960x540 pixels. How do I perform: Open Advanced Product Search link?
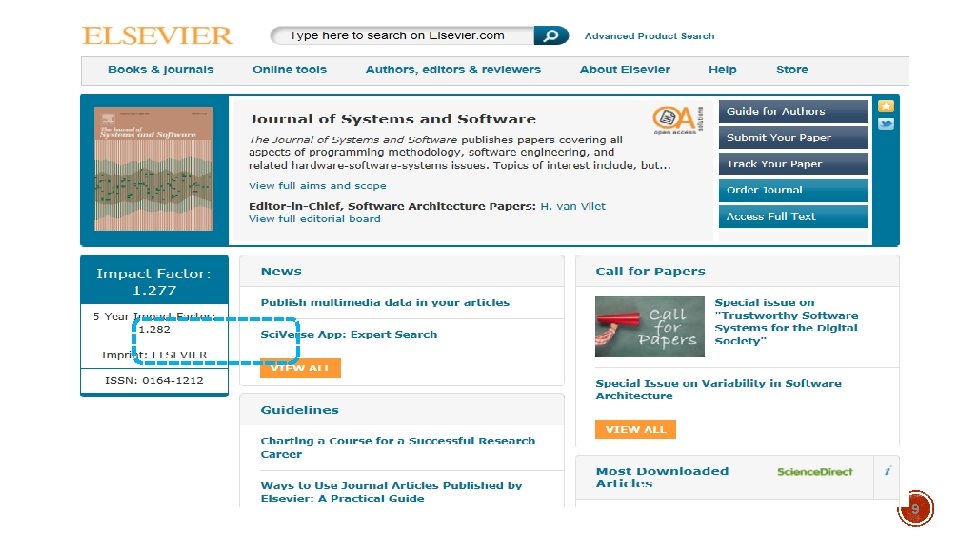[649, 36]
